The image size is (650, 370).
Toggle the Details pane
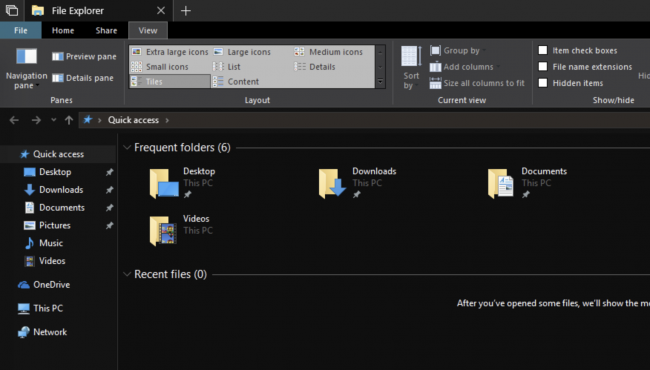(83, 78)
